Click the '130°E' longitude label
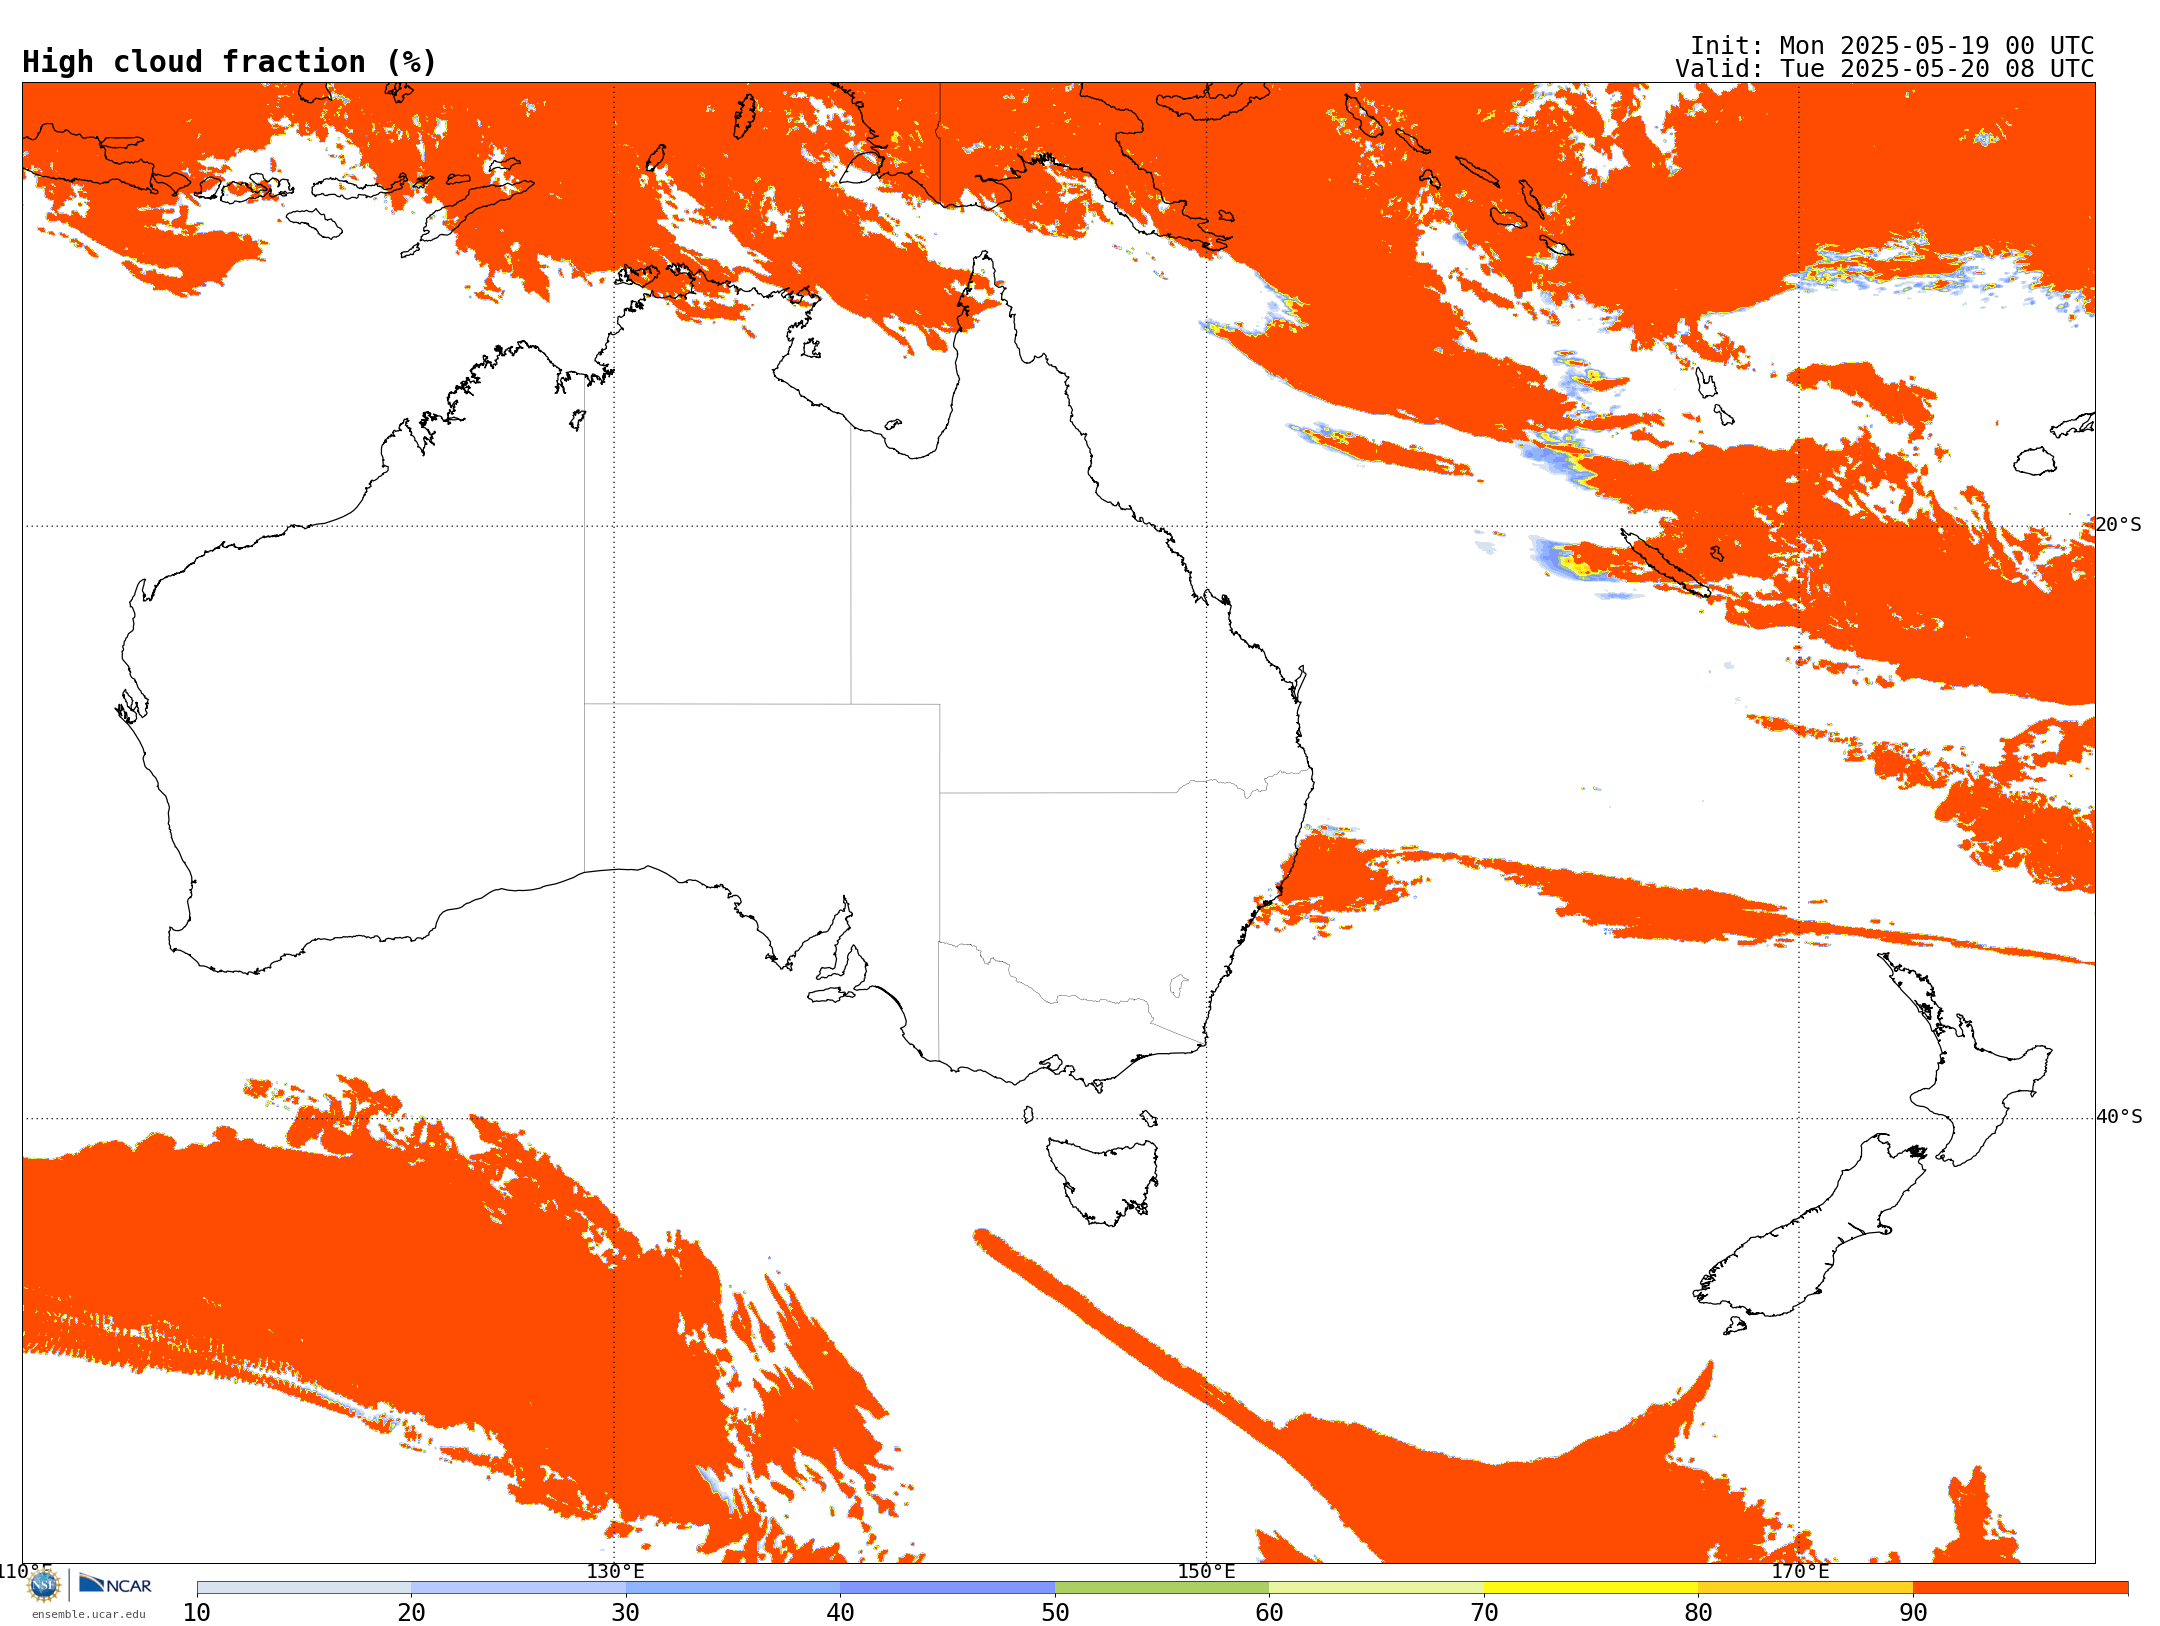 [615, 1572]
